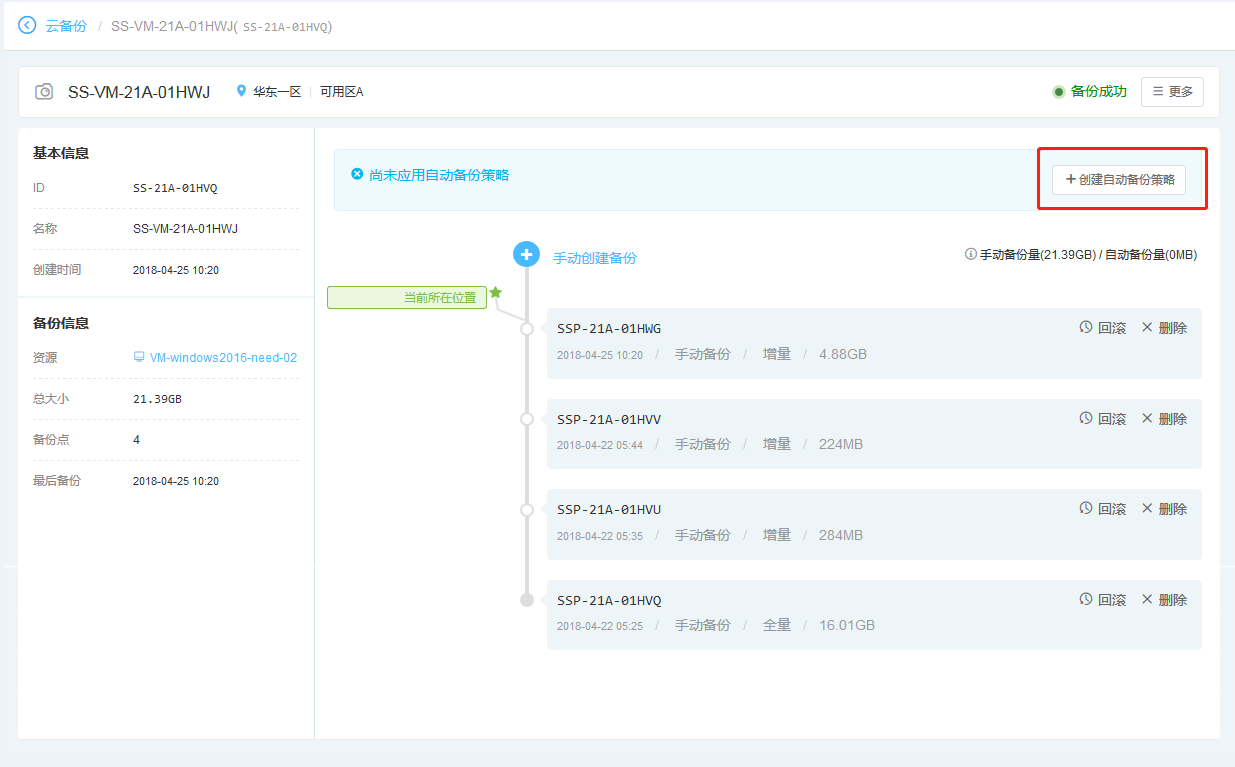Click rollback icon for SSP-21A-01HVV
Viewport: 1235px width, 767px height.
(x=1086, y=418)
